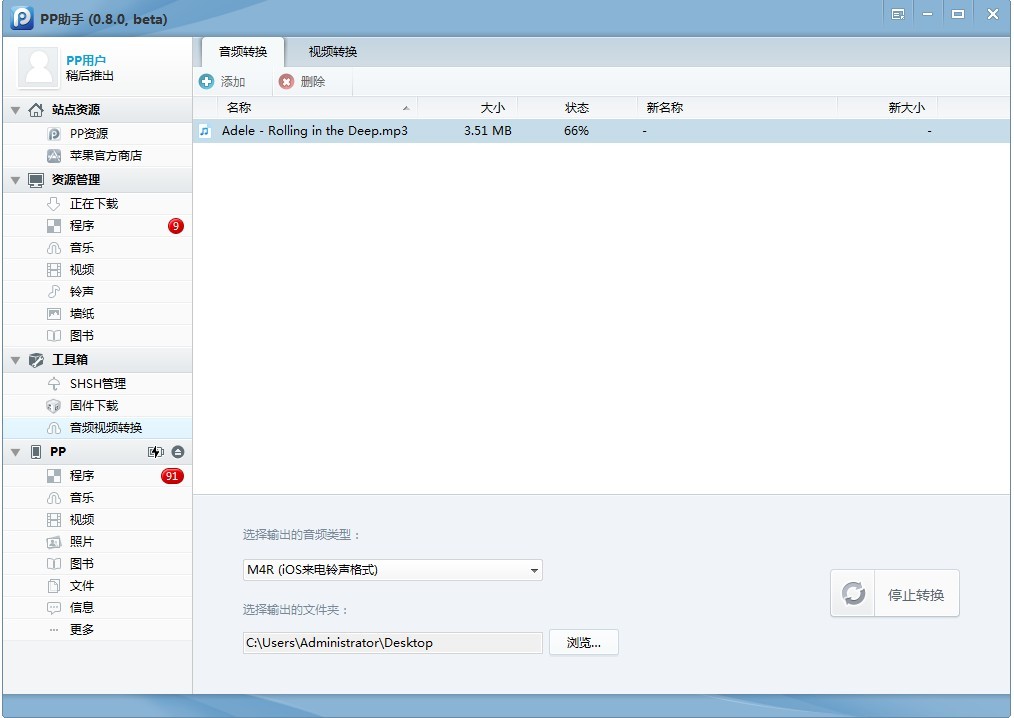
Task: Click the PP助手 logo icon in title bar
Action: [22, 17]
